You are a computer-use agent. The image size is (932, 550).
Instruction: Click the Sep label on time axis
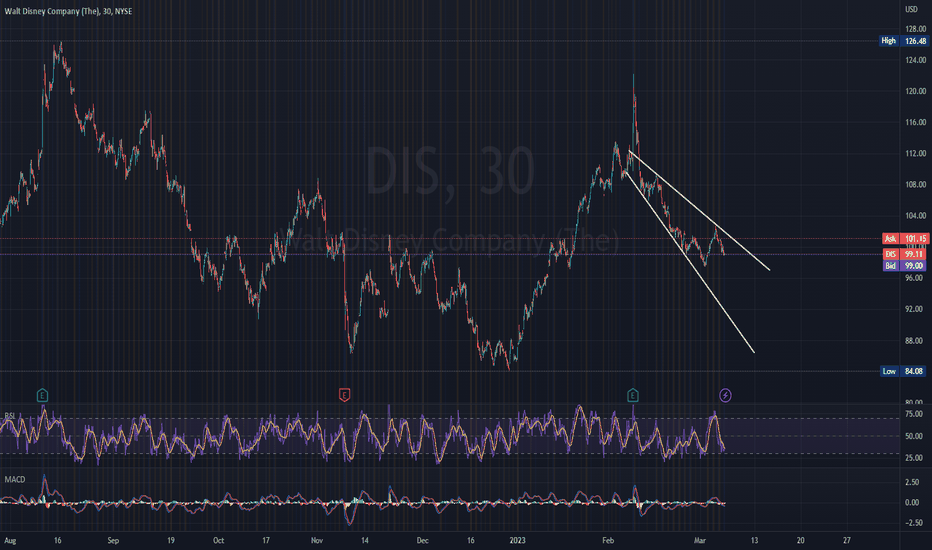coord(113,540)
